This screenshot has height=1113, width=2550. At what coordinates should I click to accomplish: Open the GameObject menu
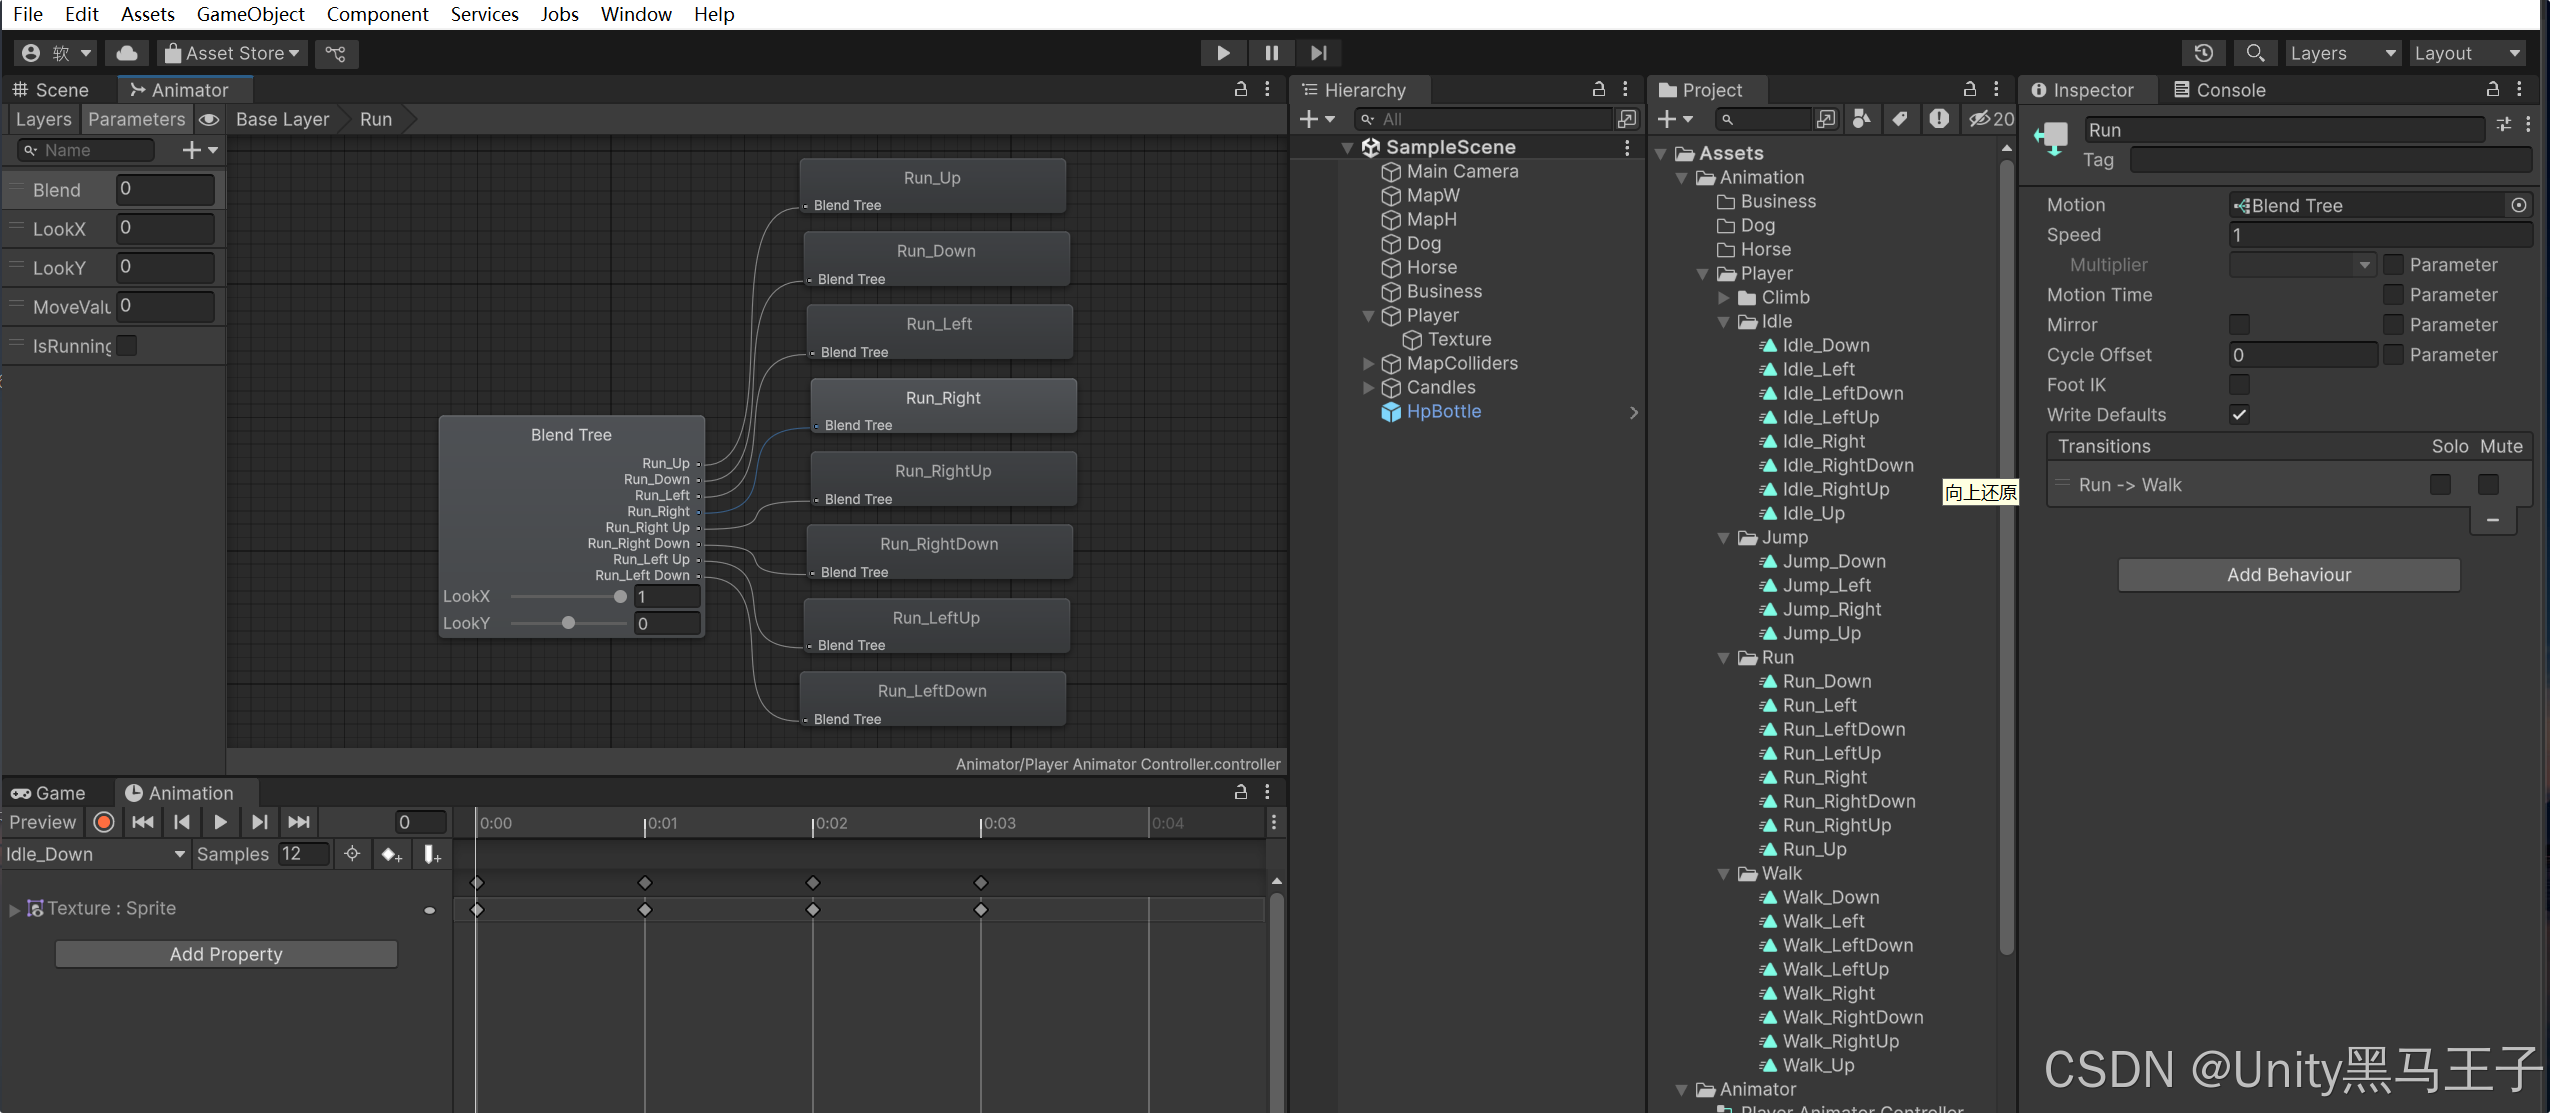(x=250, y=14)
